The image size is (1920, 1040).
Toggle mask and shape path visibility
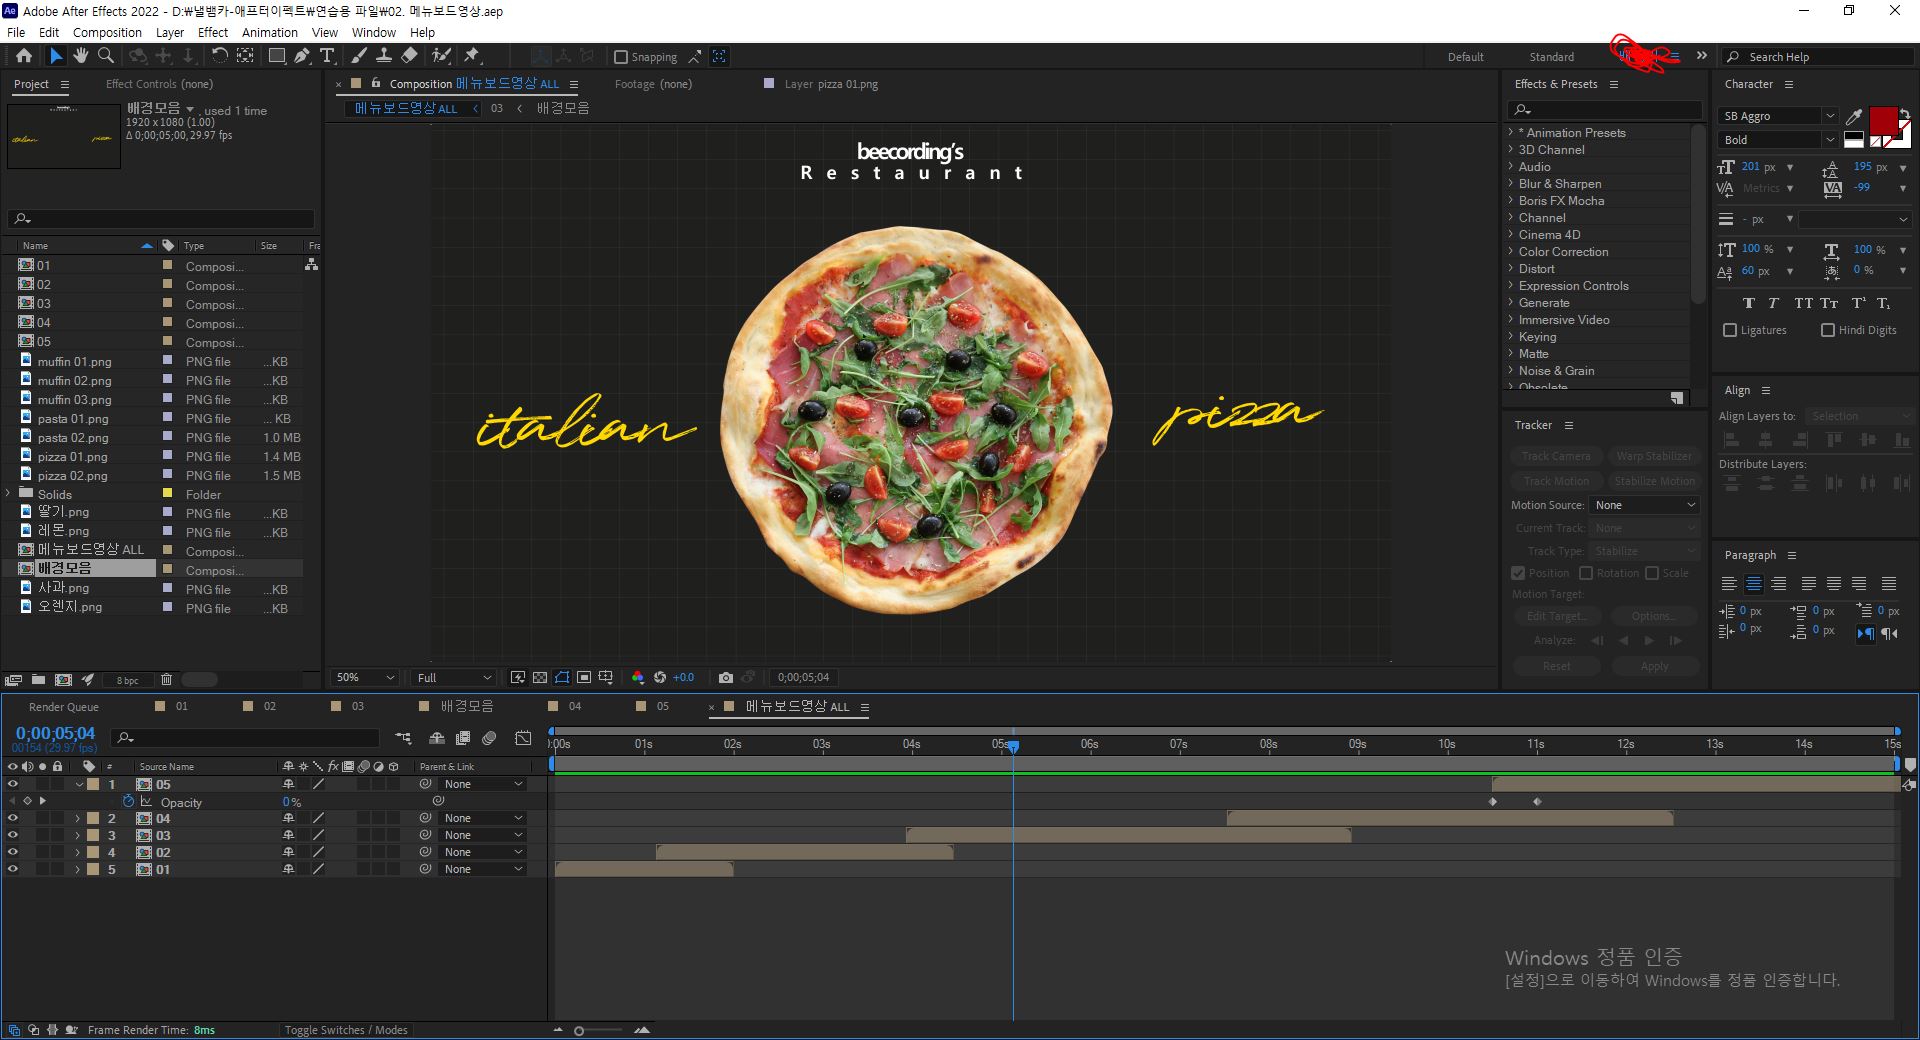(x=562, y=677)
